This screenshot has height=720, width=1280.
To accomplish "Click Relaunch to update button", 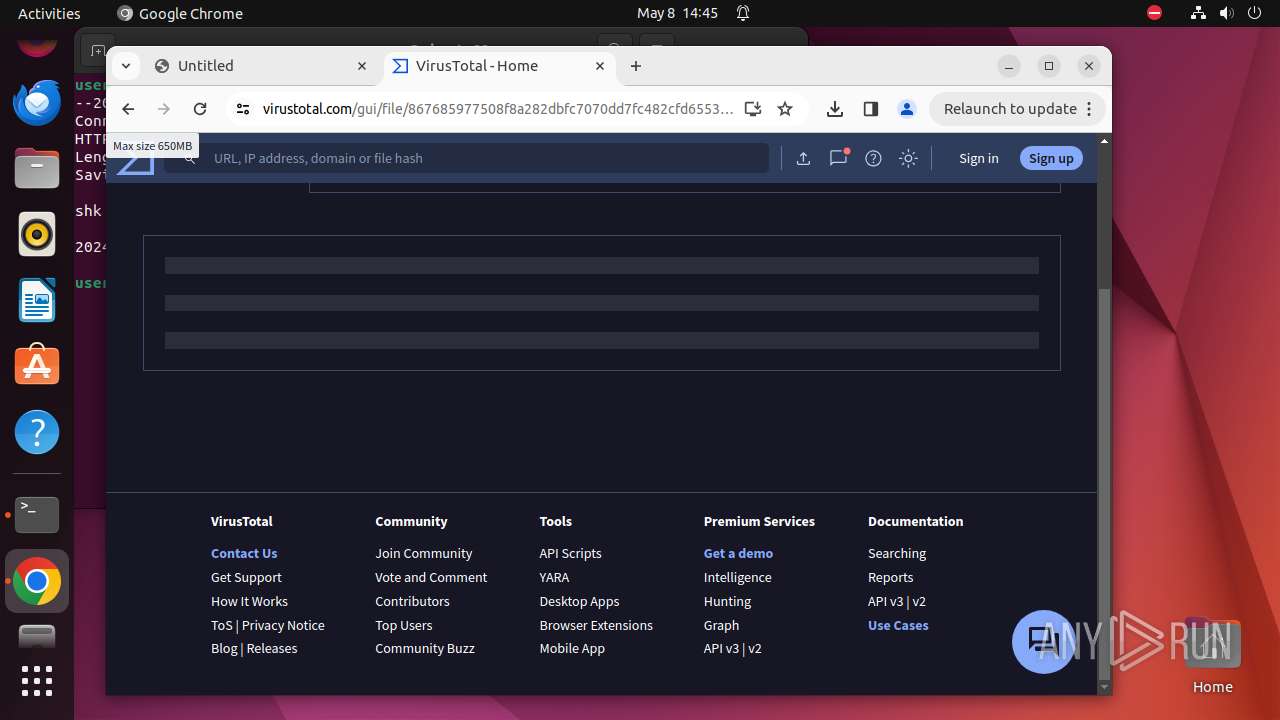I will tap(1010, 109).
